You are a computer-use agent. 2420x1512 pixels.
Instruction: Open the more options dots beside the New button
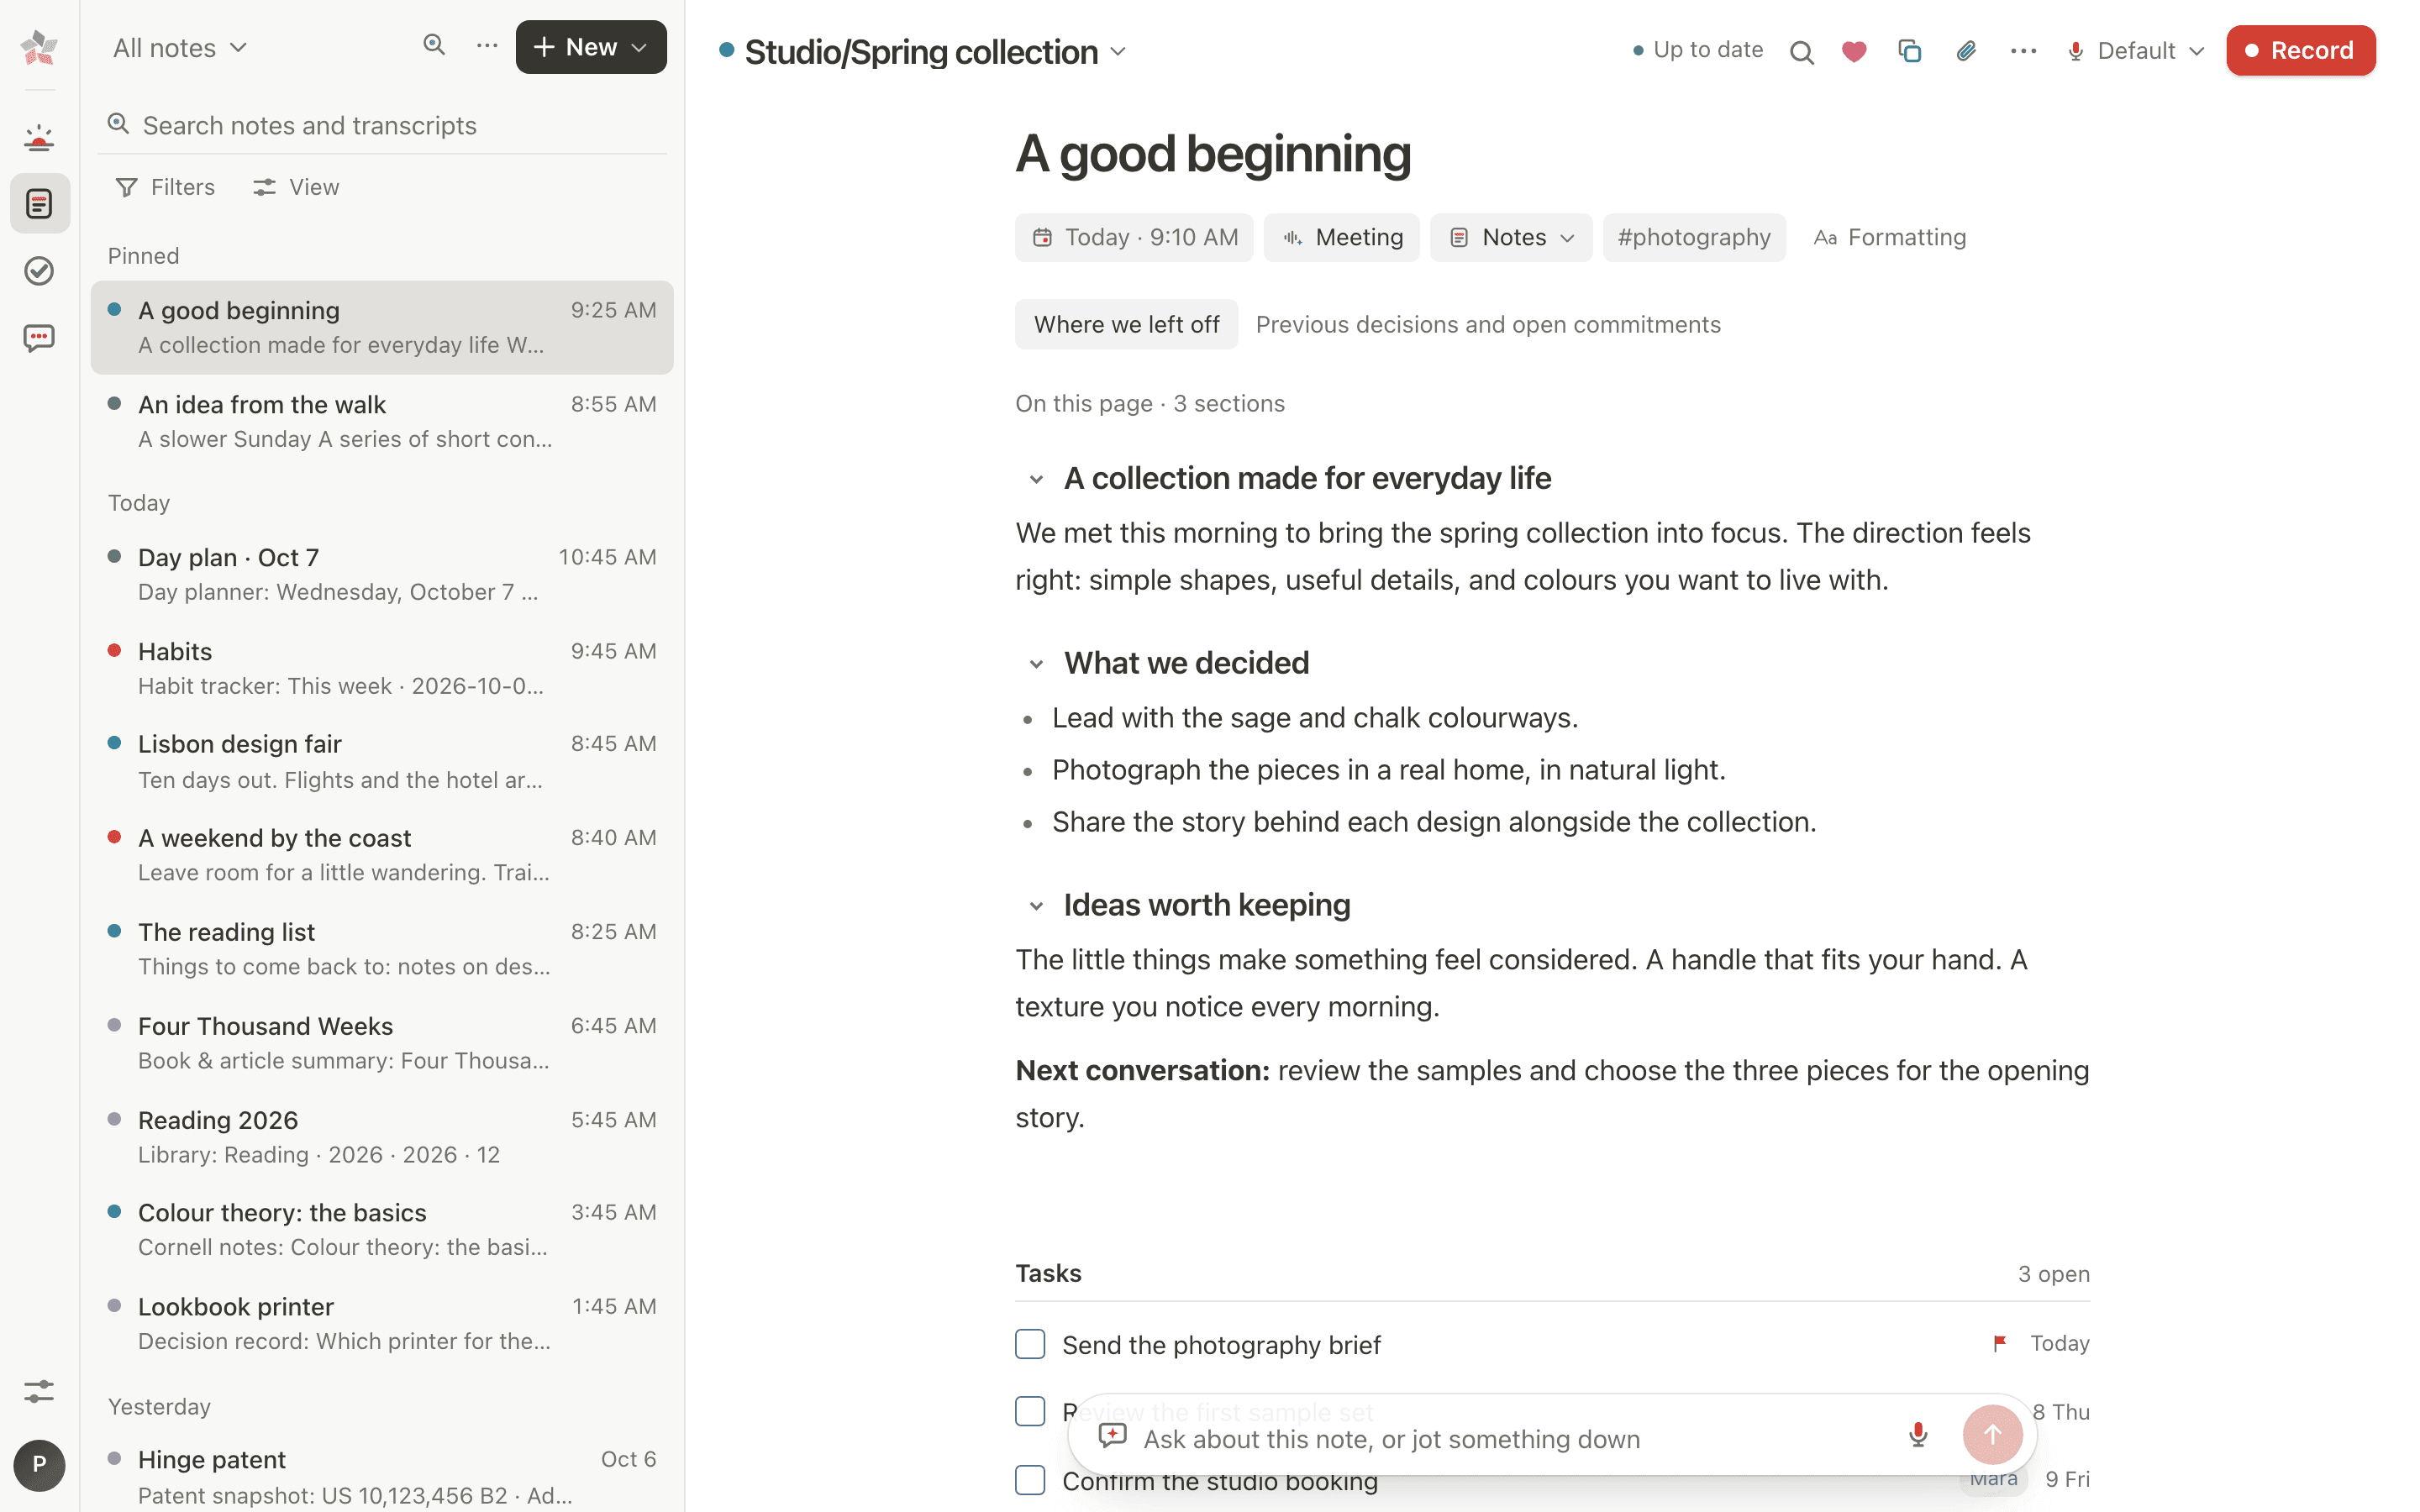[x=487, y=45]
